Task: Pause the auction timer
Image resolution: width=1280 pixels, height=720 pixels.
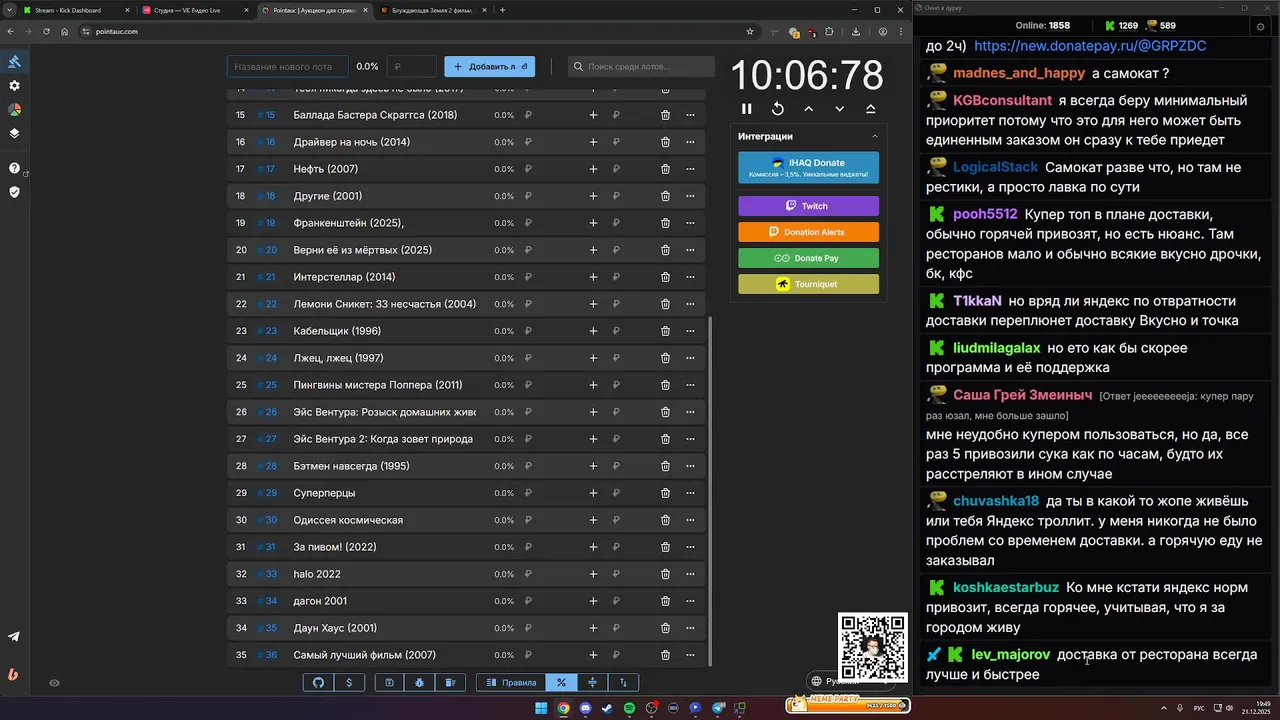Action: [x=746, y=108]
